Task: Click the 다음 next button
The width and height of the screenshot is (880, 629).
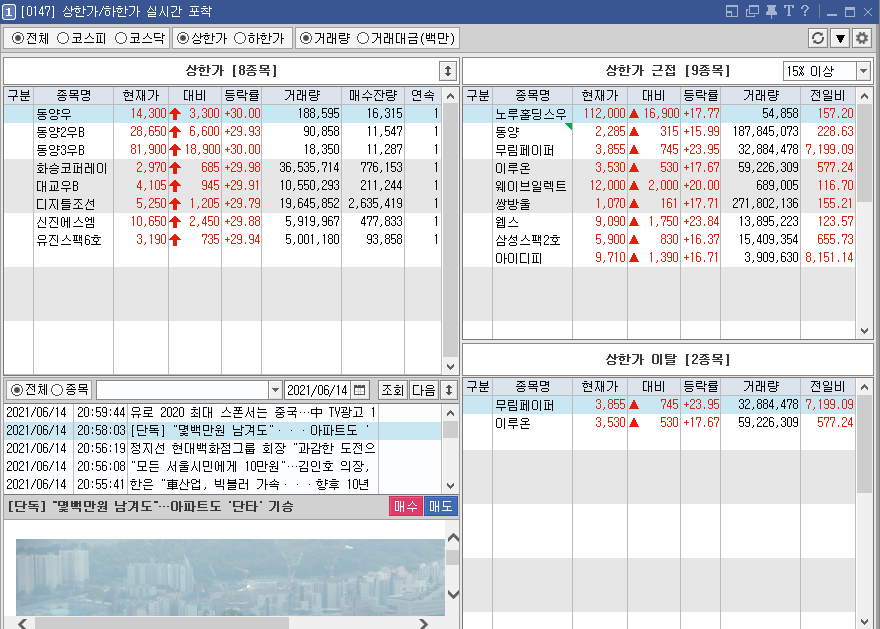Action: click(424, 389)
